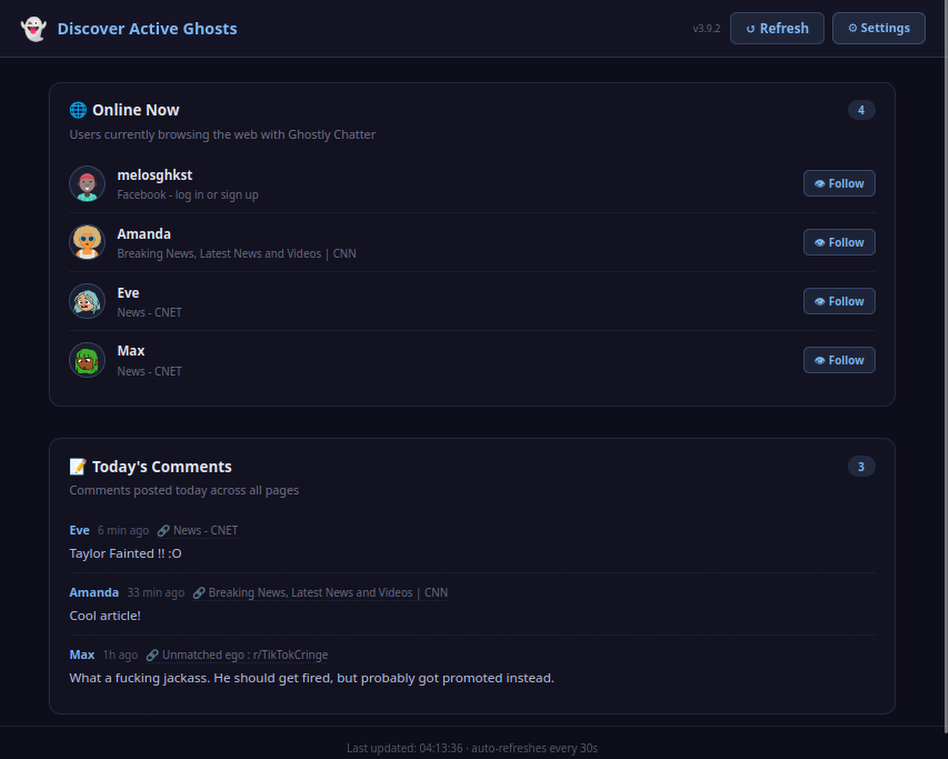Viewport: 948px width, 759px height.
Task: Follow Eve
Action: [839, 301]
